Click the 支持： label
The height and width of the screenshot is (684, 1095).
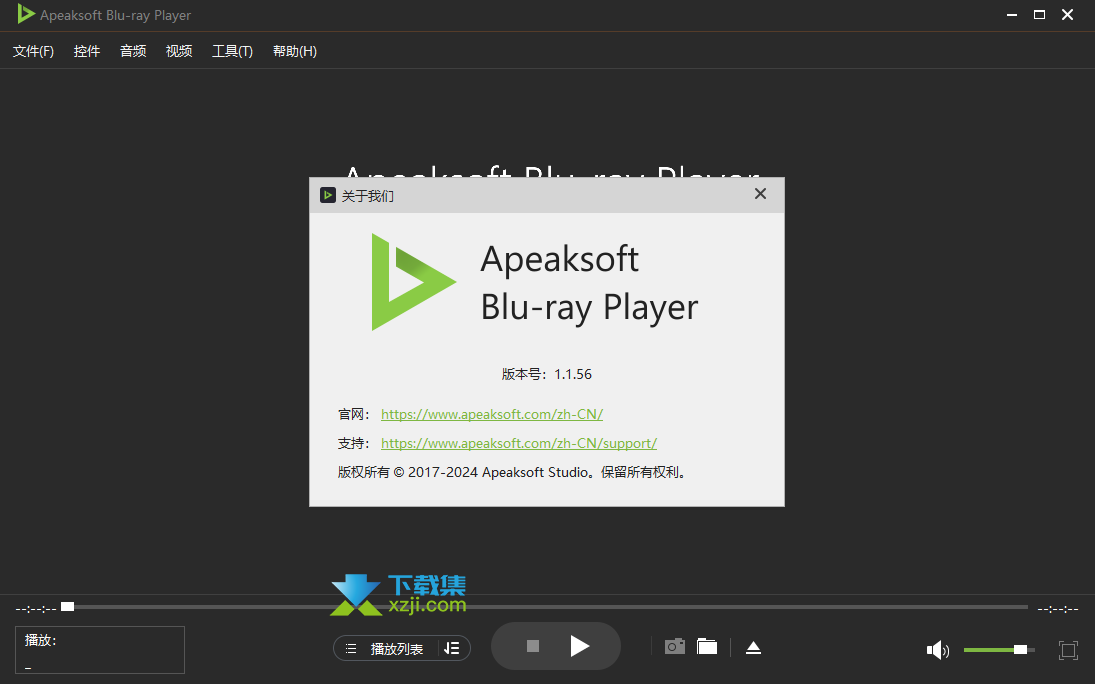354,444
